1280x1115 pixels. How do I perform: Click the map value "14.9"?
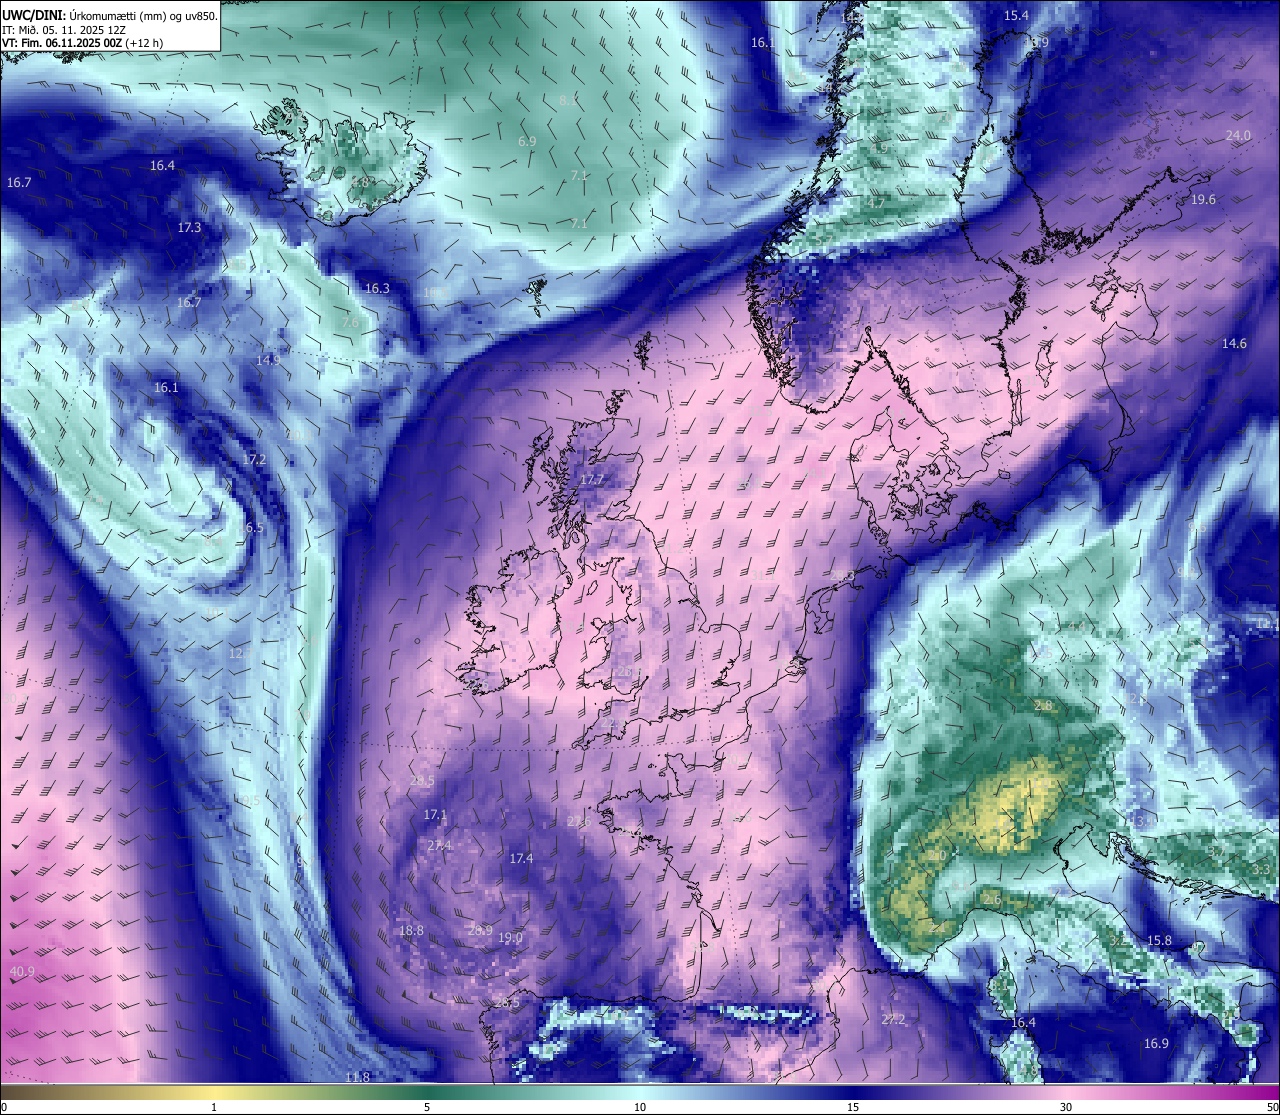point(268,360)
